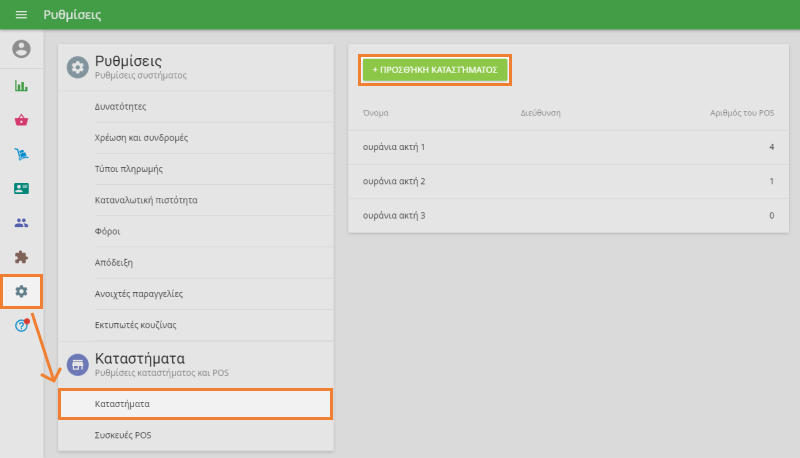The width and height of the screenshot is (800, 458).
Task: Click Ρυθμίσεις καταστήματος και POS heading
Action: point(162,373)
